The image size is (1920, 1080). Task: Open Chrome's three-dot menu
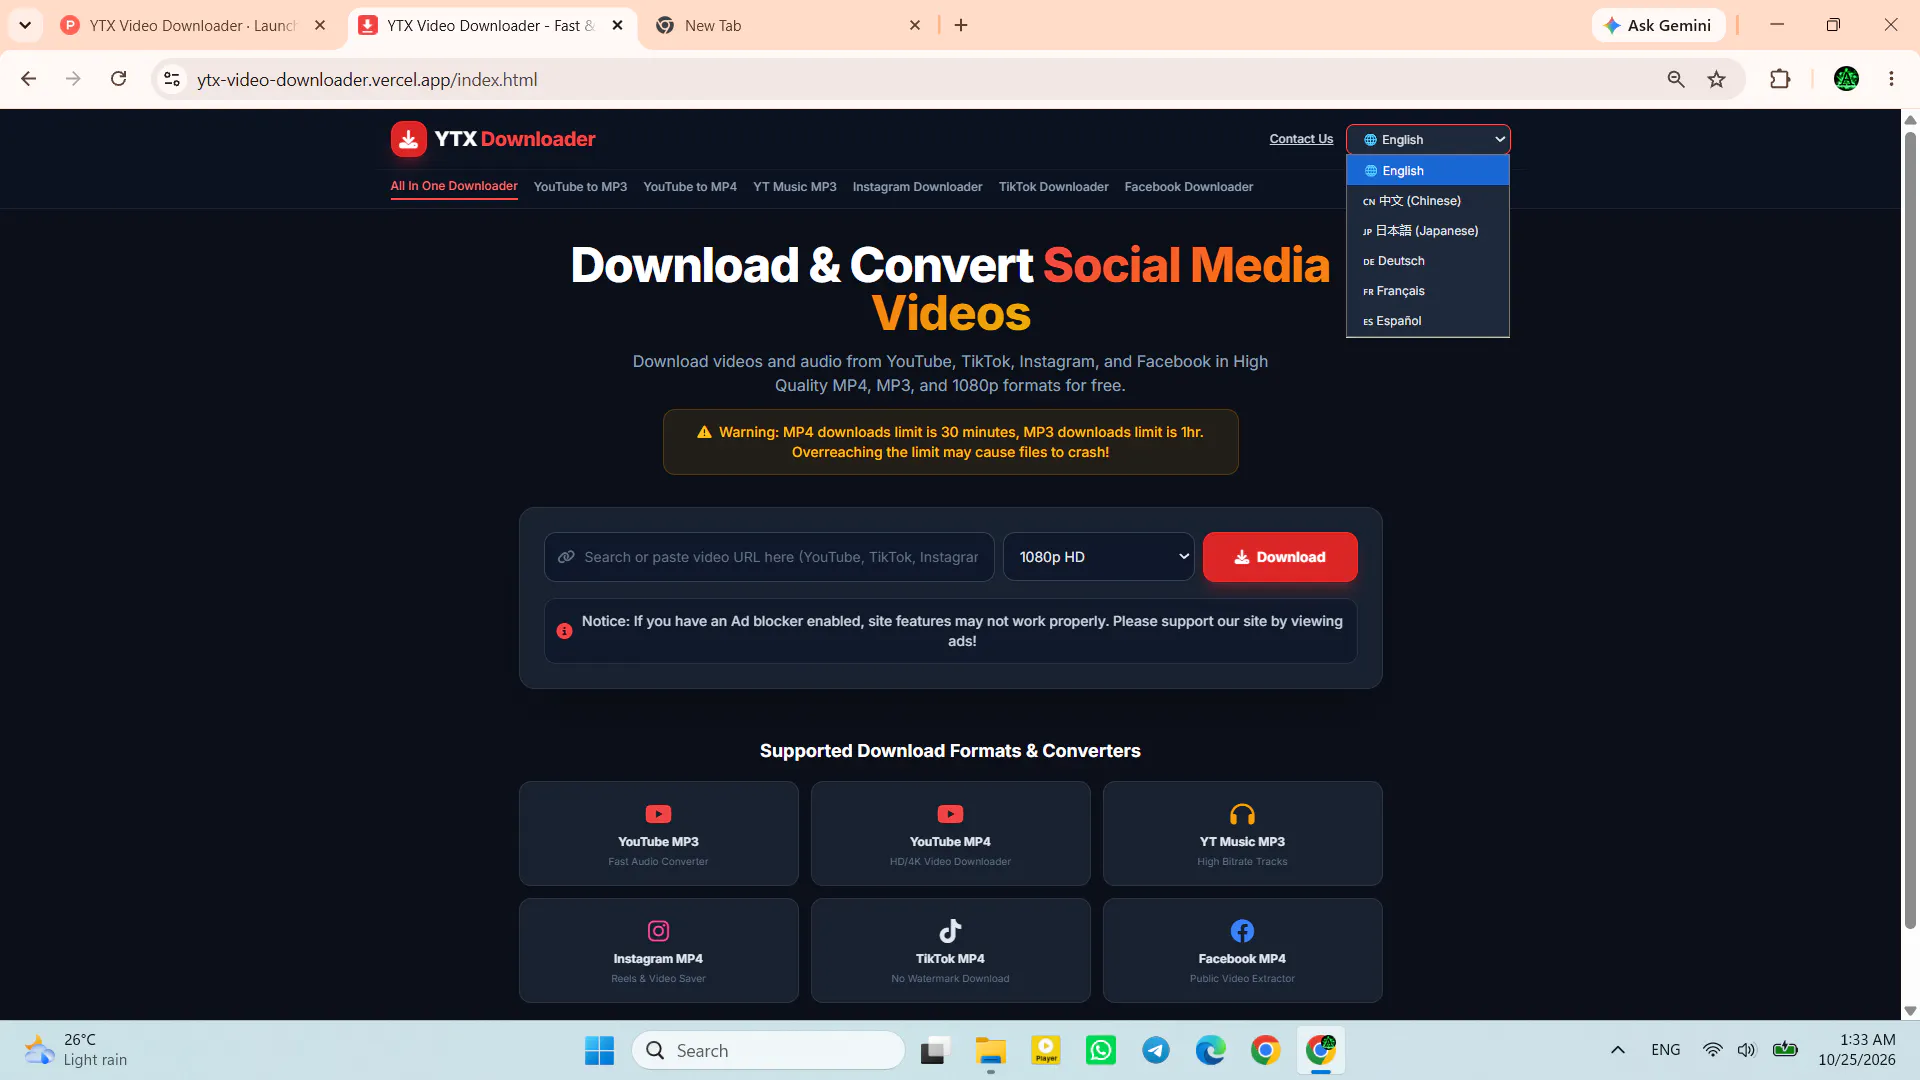1891,79
